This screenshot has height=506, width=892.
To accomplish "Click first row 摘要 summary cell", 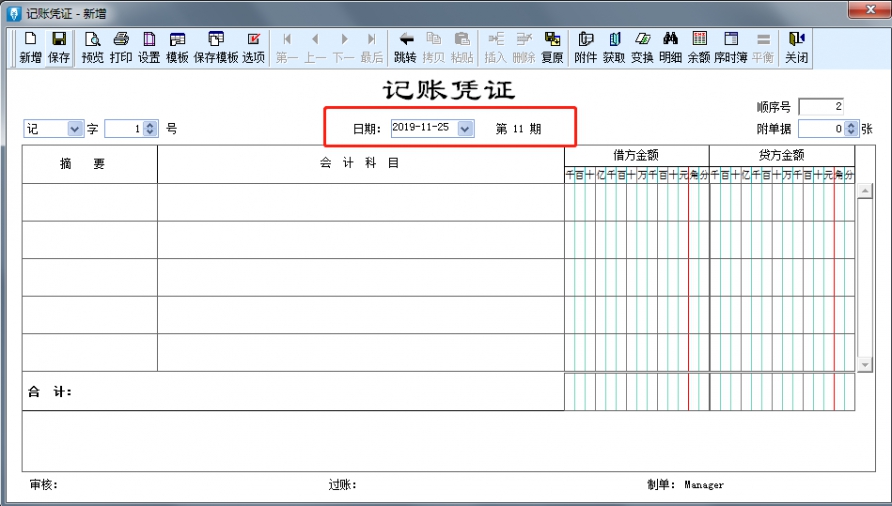I will (90, 202).
